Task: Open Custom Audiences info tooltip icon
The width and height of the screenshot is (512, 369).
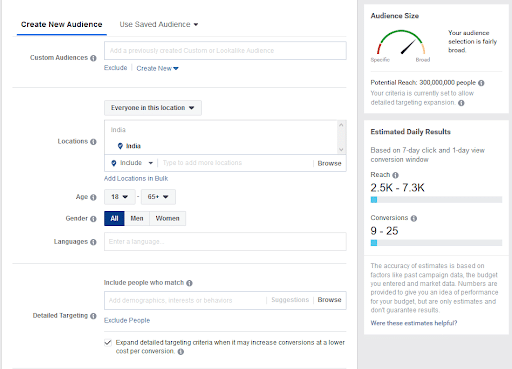Action: (93, 58)
